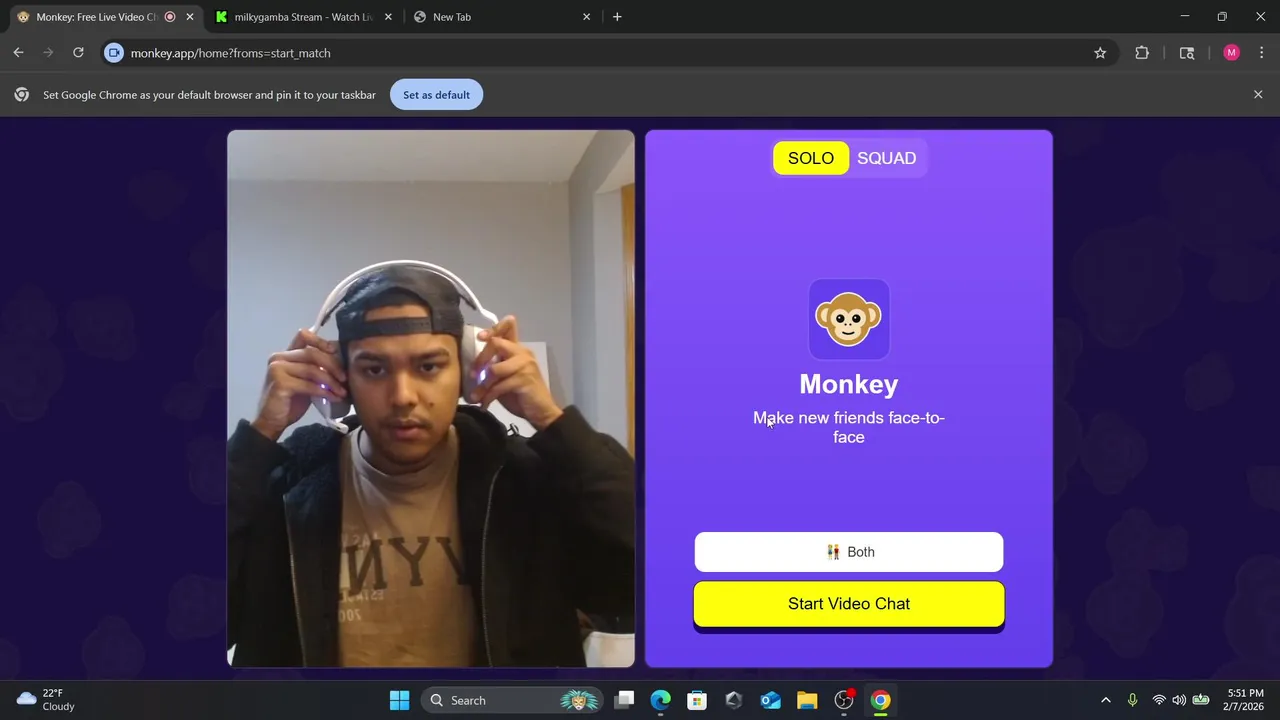
Task: Reload the current page
Action: point(78,53)
